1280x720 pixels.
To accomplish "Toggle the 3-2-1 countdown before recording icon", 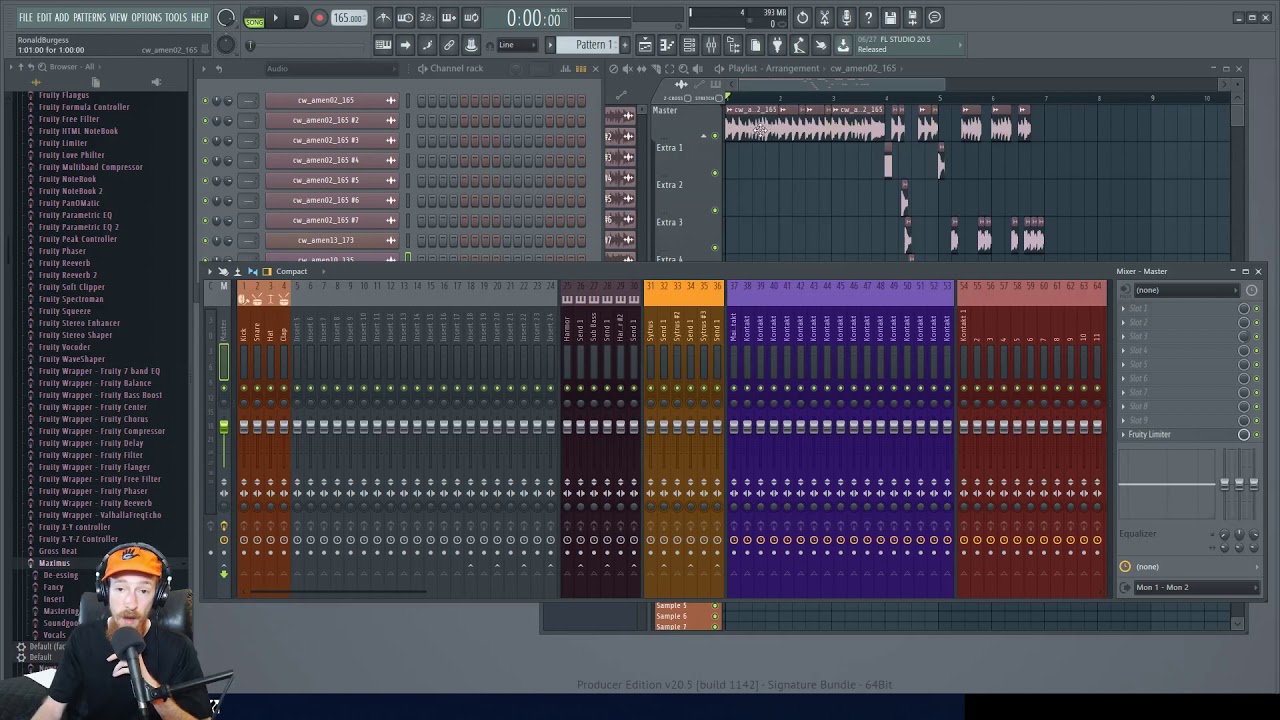I will click(x=427, y=18).
